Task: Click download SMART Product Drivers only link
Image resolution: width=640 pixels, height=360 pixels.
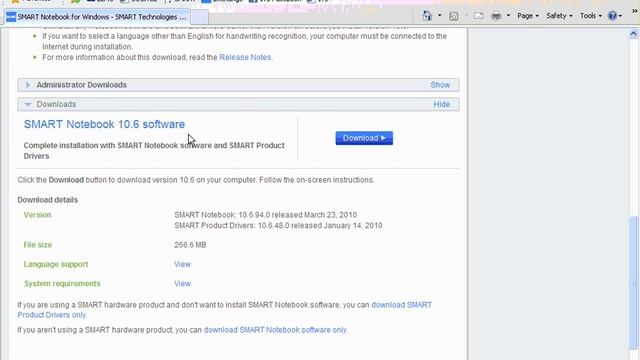Action: 224,310
